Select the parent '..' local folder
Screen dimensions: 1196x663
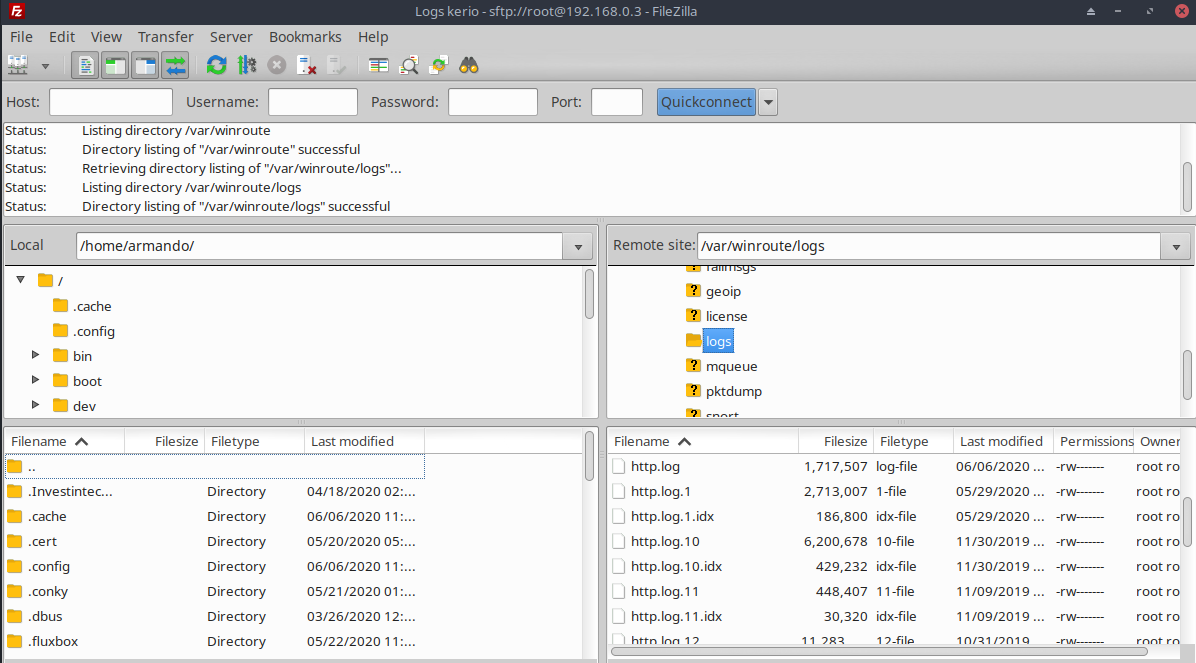click(x=214, y=466)
